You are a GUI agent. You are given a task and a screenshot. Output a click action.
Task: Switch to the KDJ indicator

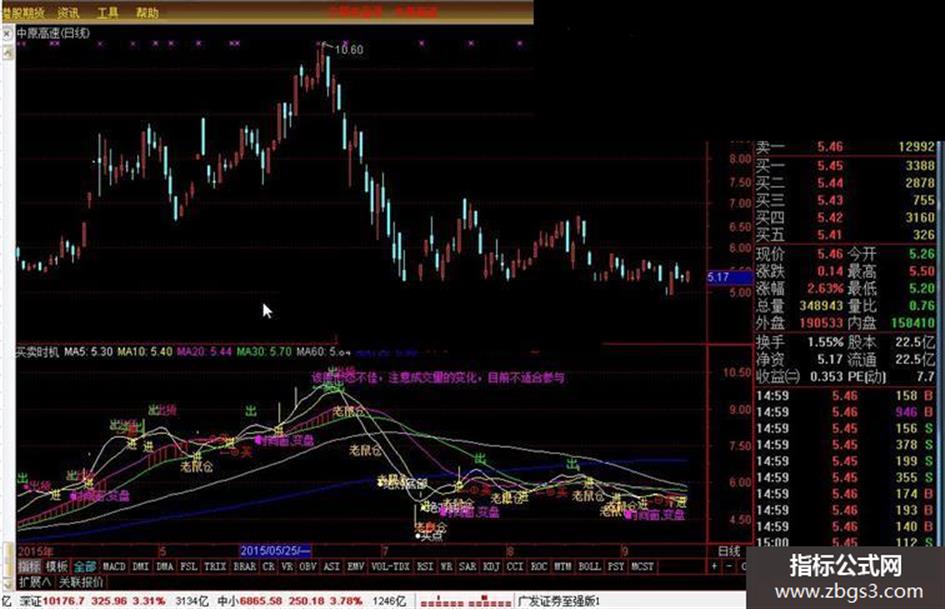click(492, 567)
